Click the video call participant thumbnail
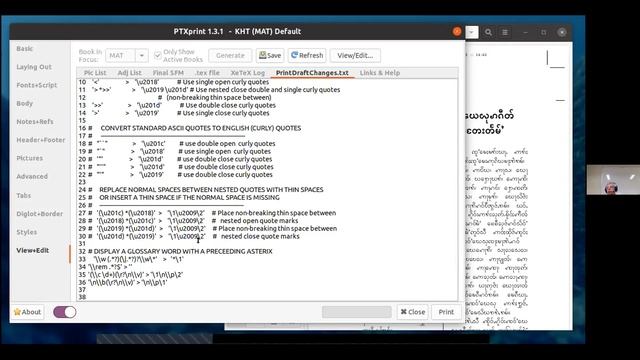The width and height of the screenshot is (640, 360). [613, 180]
